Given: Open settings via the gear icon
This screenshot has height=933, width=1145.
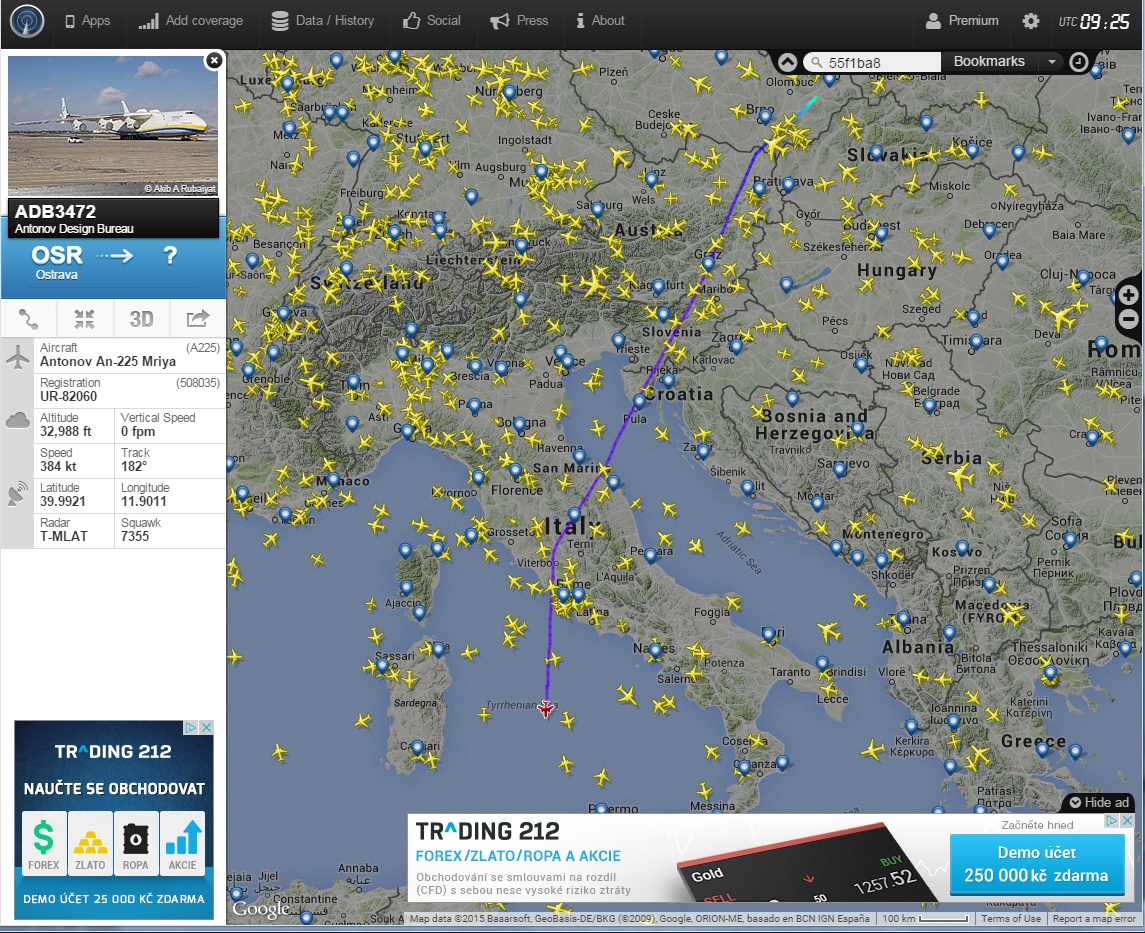Looking at the screenshot, I should [x=1030, y=21].
